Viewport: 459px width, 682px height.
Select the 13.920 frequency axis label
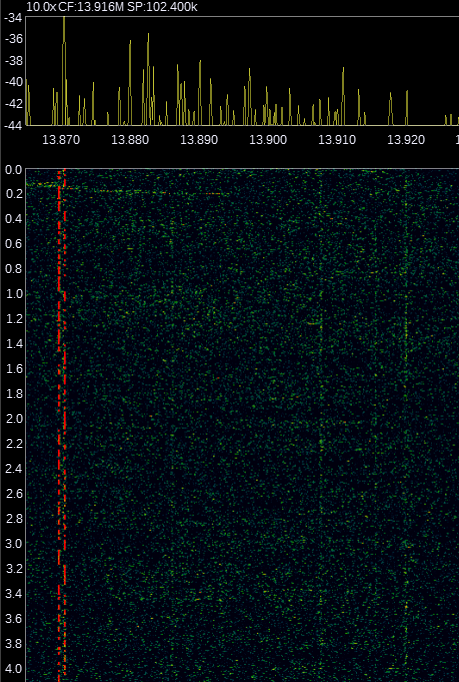click(x=406, y=140)
